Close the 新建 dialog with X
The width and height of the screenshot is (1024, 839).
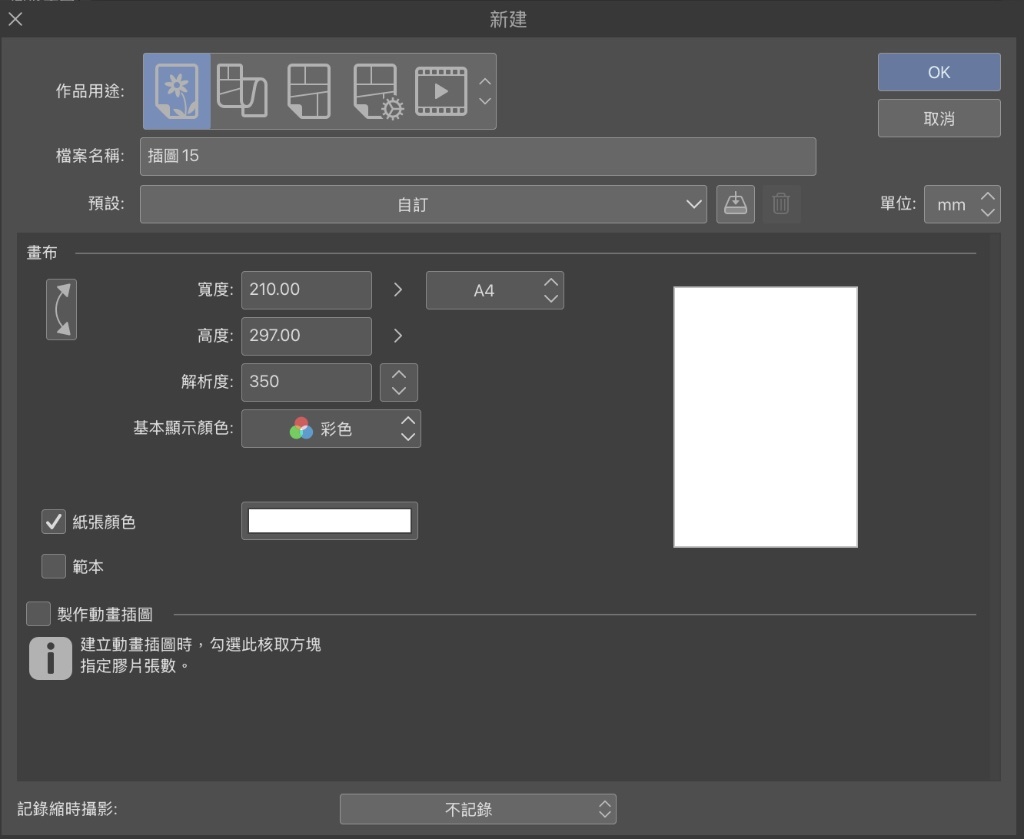(x=16, y=19)
